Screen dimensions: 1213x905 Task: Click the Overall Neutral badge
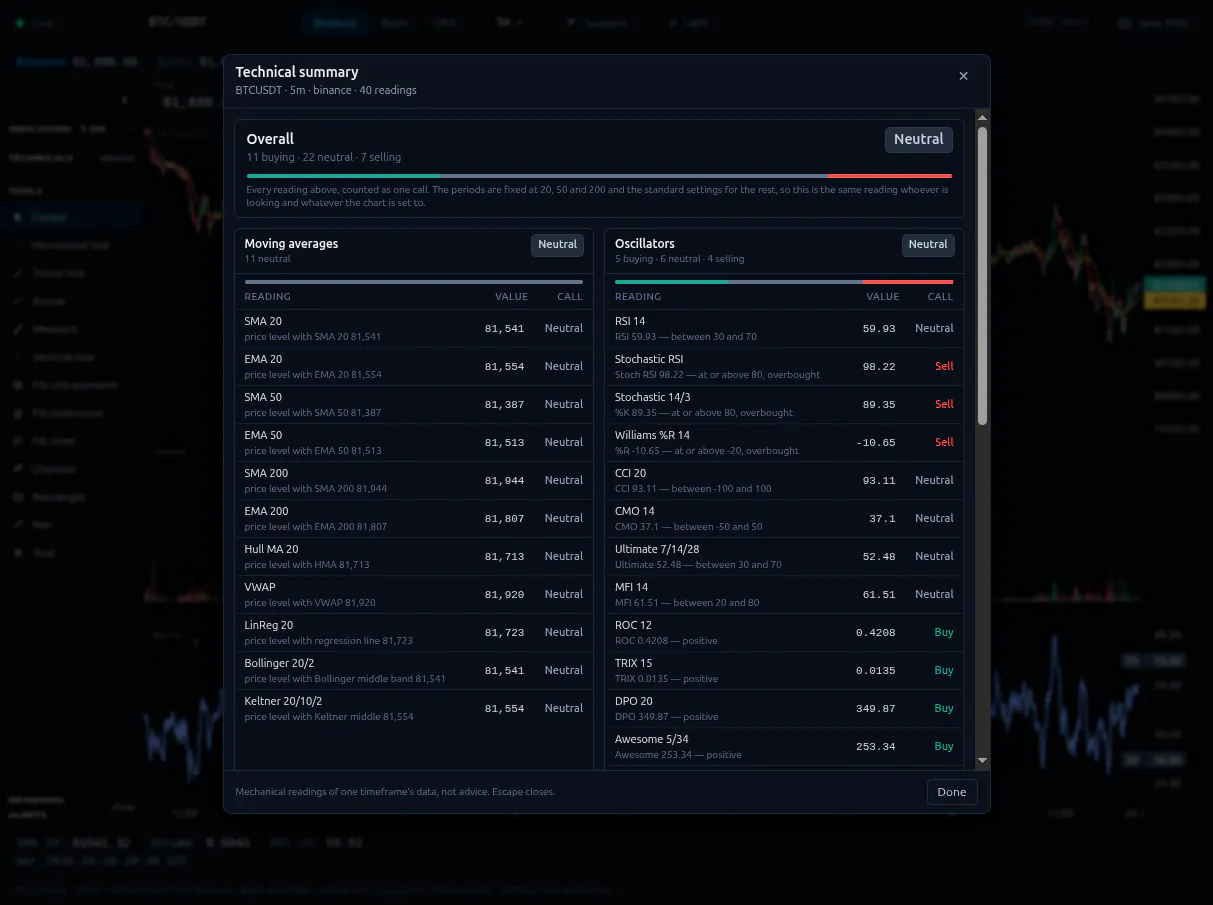click(x=919, y=140)
